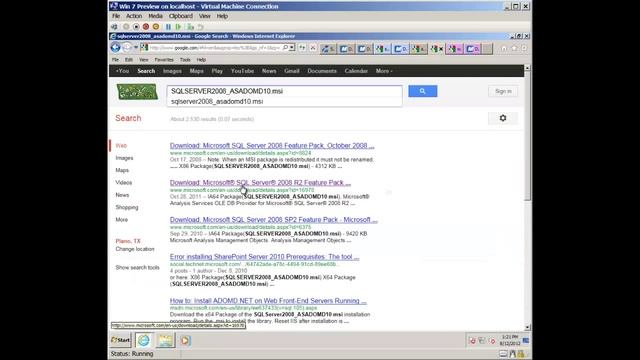Click the Windows Start button
The width and height of the screenshot is (640, 360).
point(121,340)
